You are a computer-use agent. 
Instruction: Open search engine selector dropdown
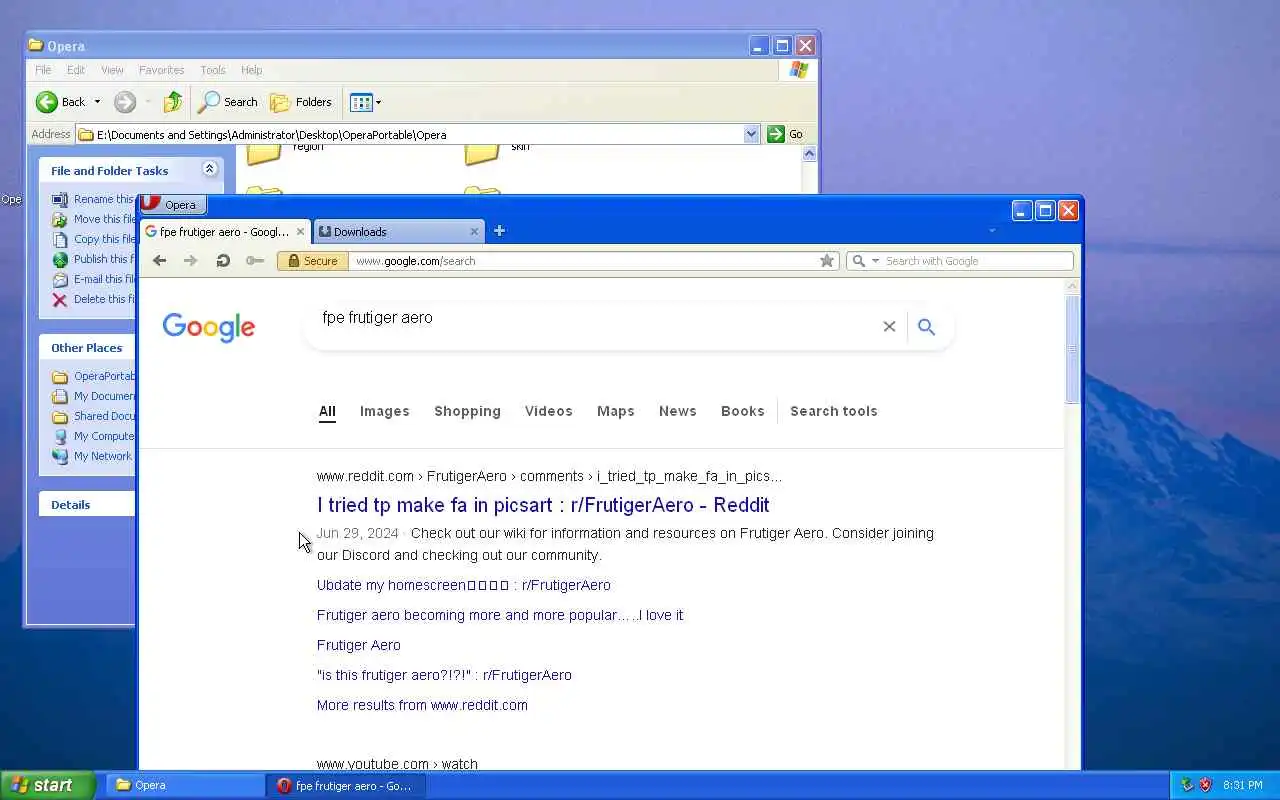tap(865, 261)
